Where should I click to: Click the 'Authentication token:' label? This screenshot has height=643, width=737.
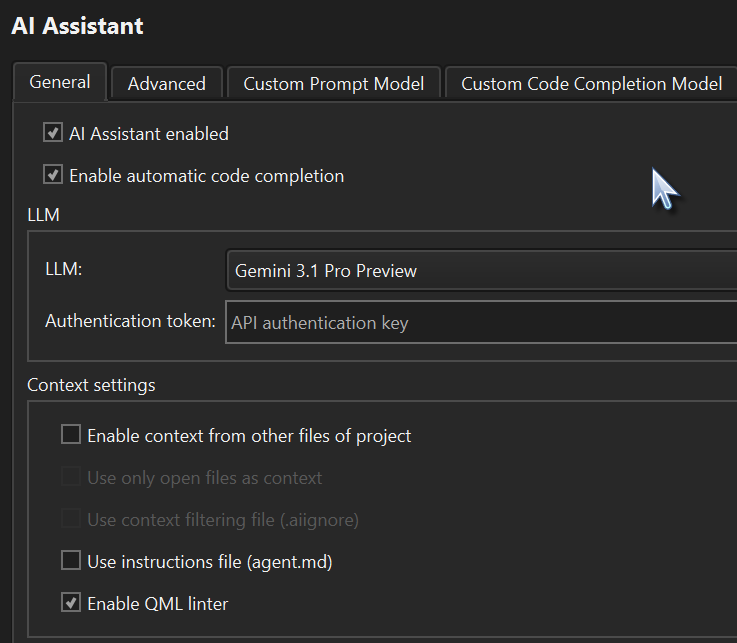[130, 321]
